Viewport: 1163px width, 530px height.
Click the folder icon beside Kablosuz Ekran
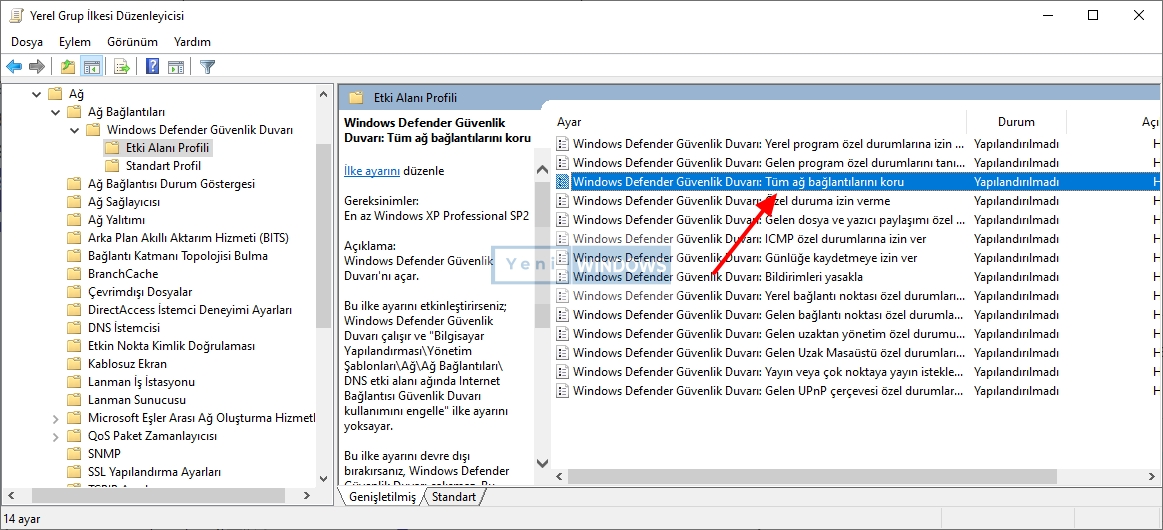click(x=73, y=363)
